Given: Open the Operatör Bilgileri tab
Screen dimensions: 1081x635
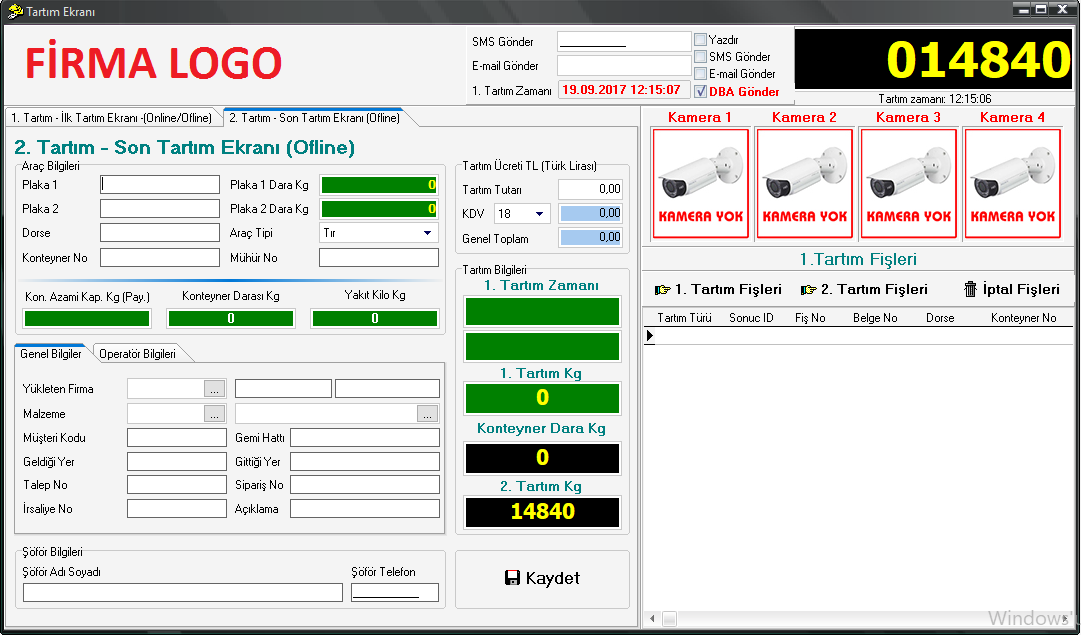Looking at the screenshot, I should point(137,354).
